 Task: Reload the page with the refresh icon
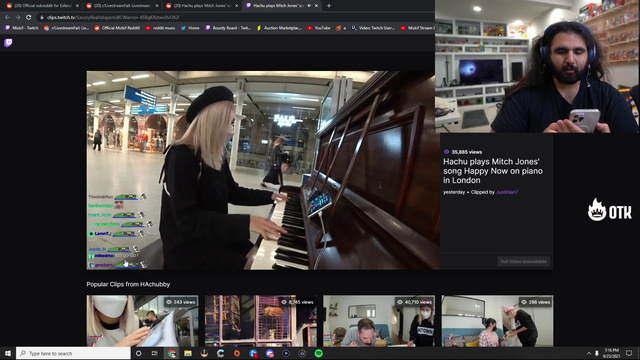[29, 18]
